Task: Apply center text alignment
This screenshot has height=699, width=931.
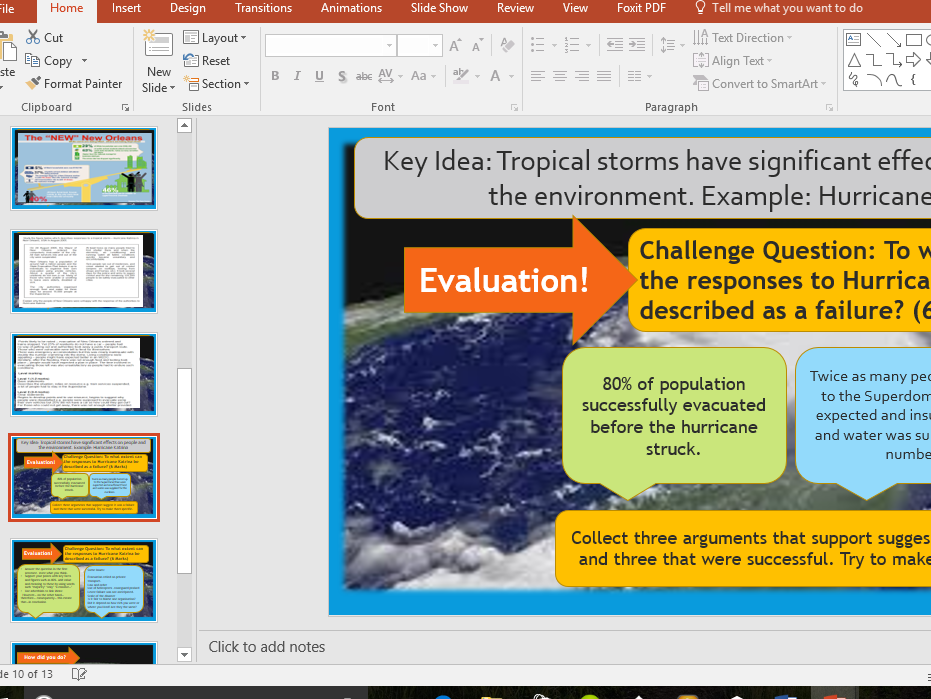Action: click(x=559, y=76)
